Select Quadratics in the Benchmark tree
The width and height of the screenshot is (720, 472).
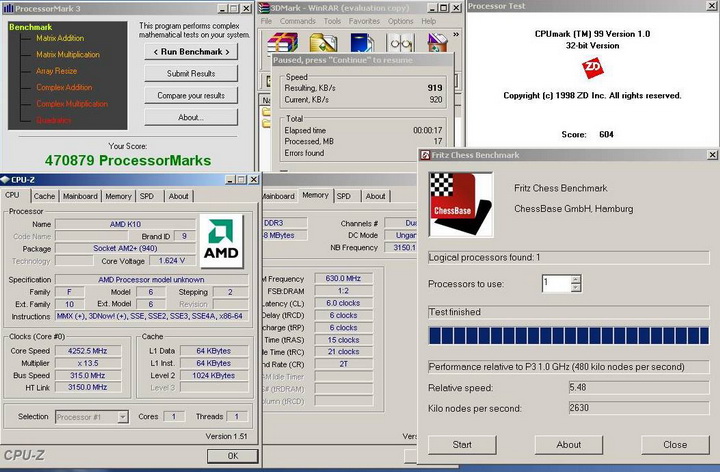53,120
